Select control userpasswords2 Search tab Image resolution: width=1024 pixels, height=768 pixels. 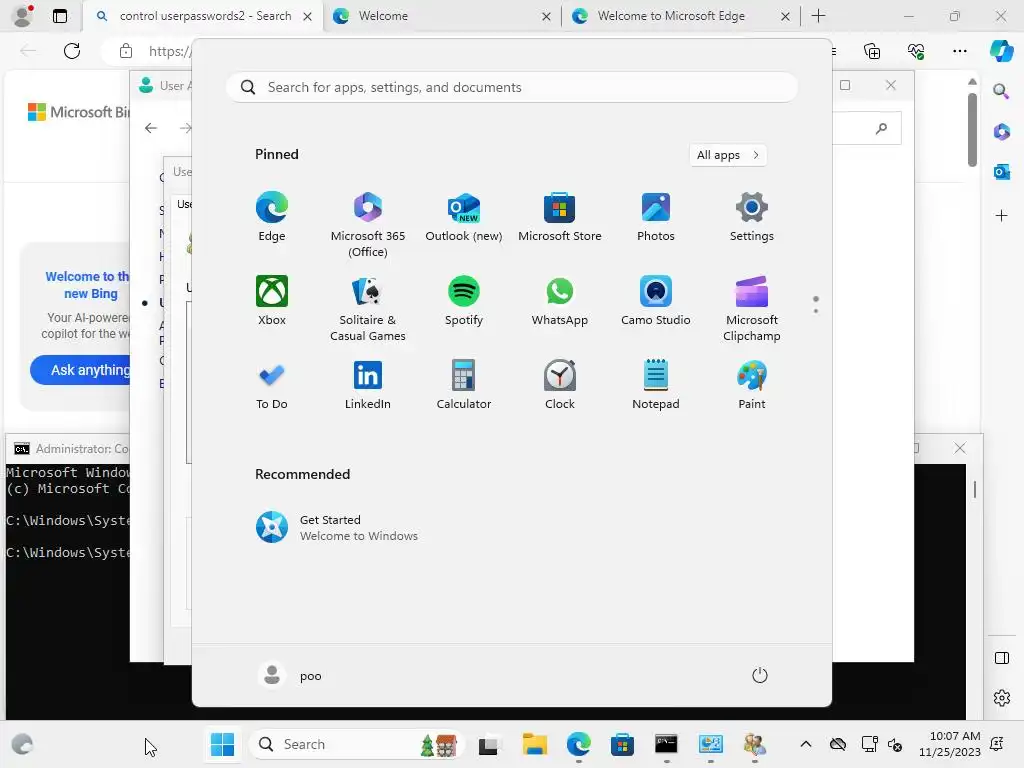[x=205, y=16]
